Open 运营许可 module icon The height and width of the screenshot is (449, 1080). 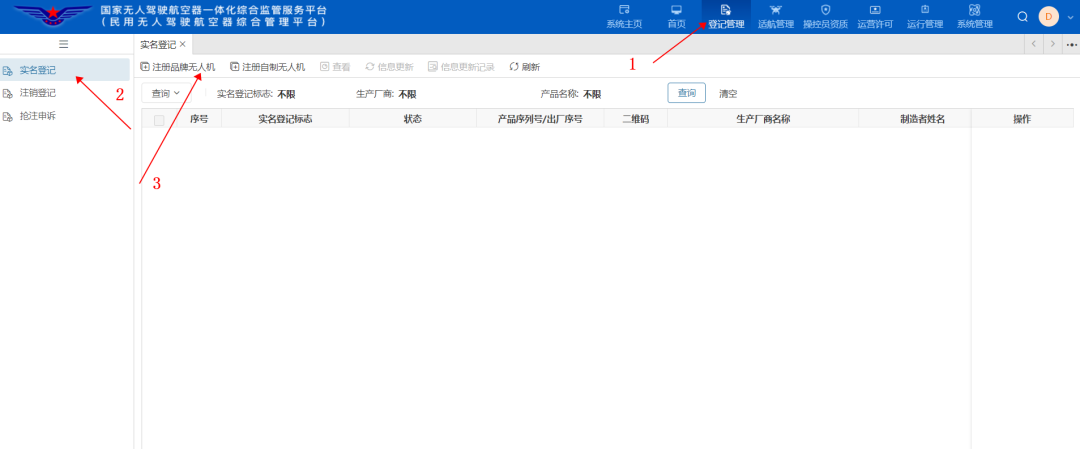[x=874, y=10]
